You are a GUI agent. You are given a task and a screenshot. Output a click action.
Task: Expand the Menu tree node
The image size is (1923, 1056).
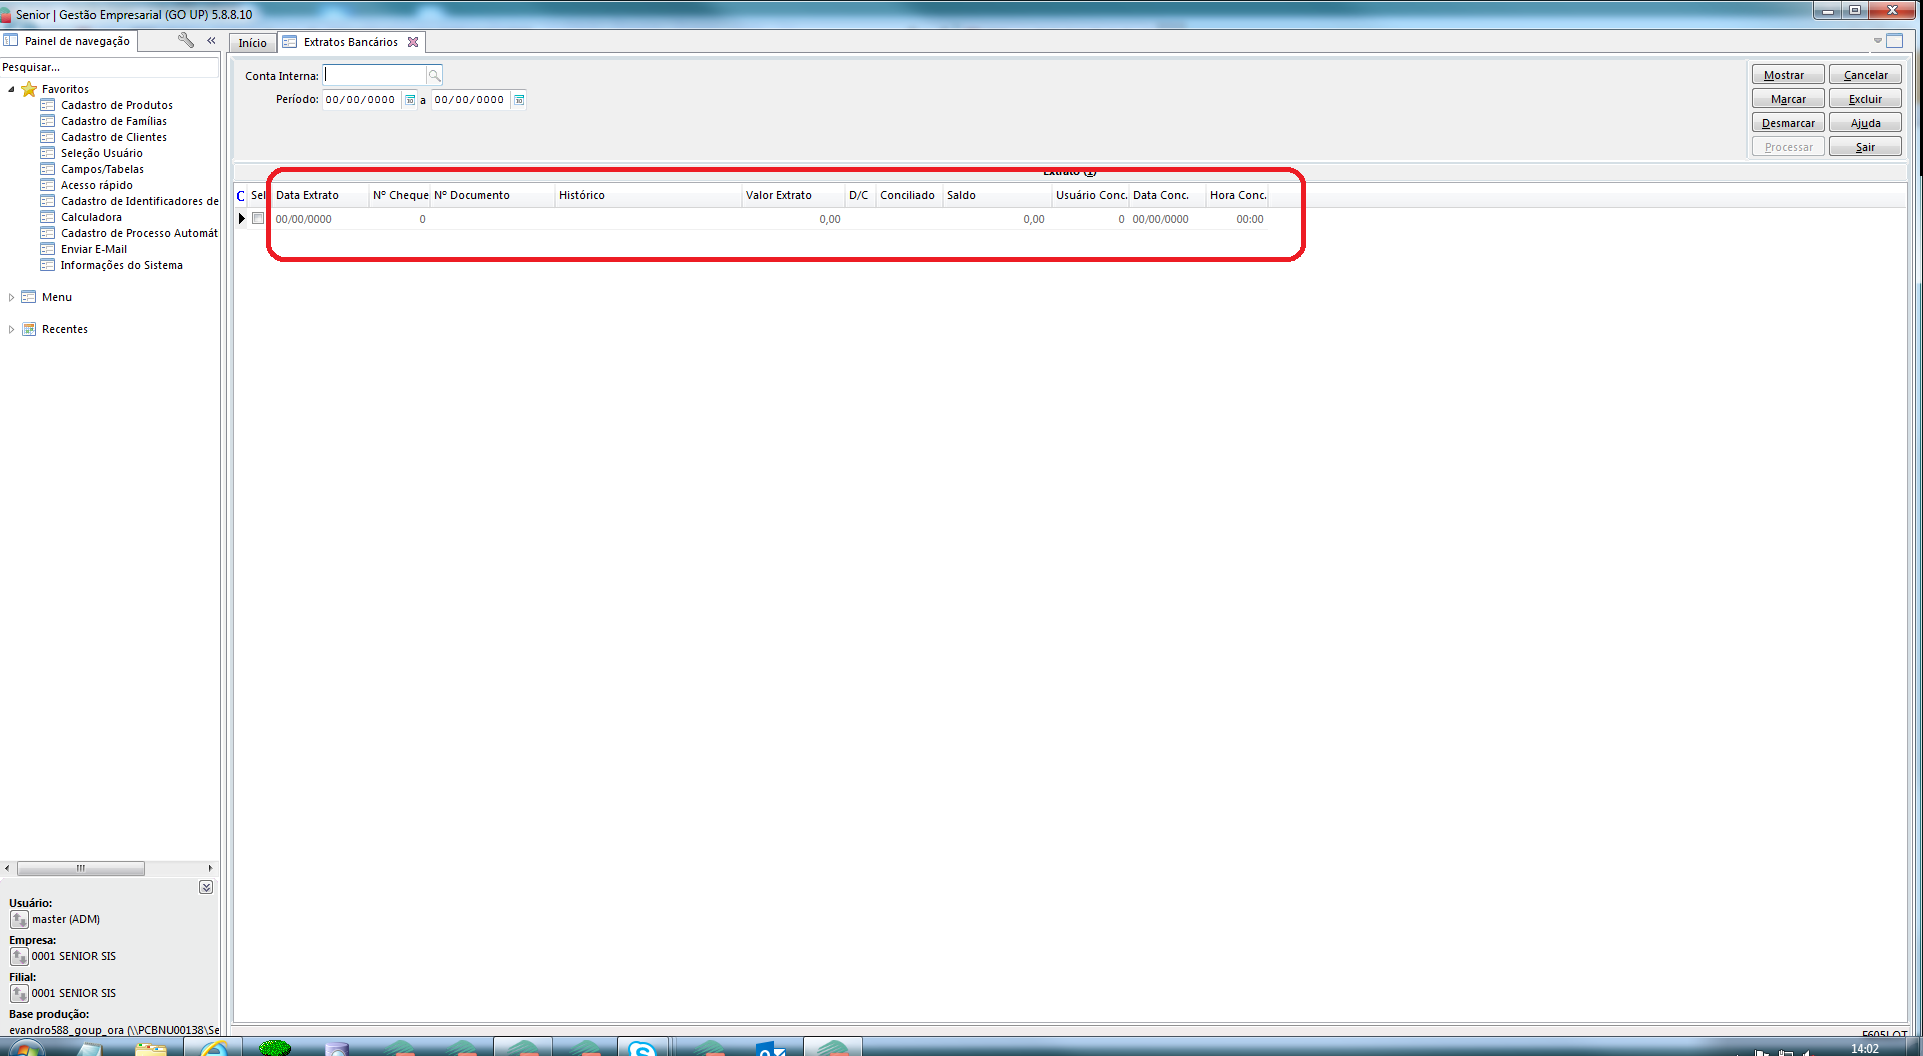(x=11, y=297)
